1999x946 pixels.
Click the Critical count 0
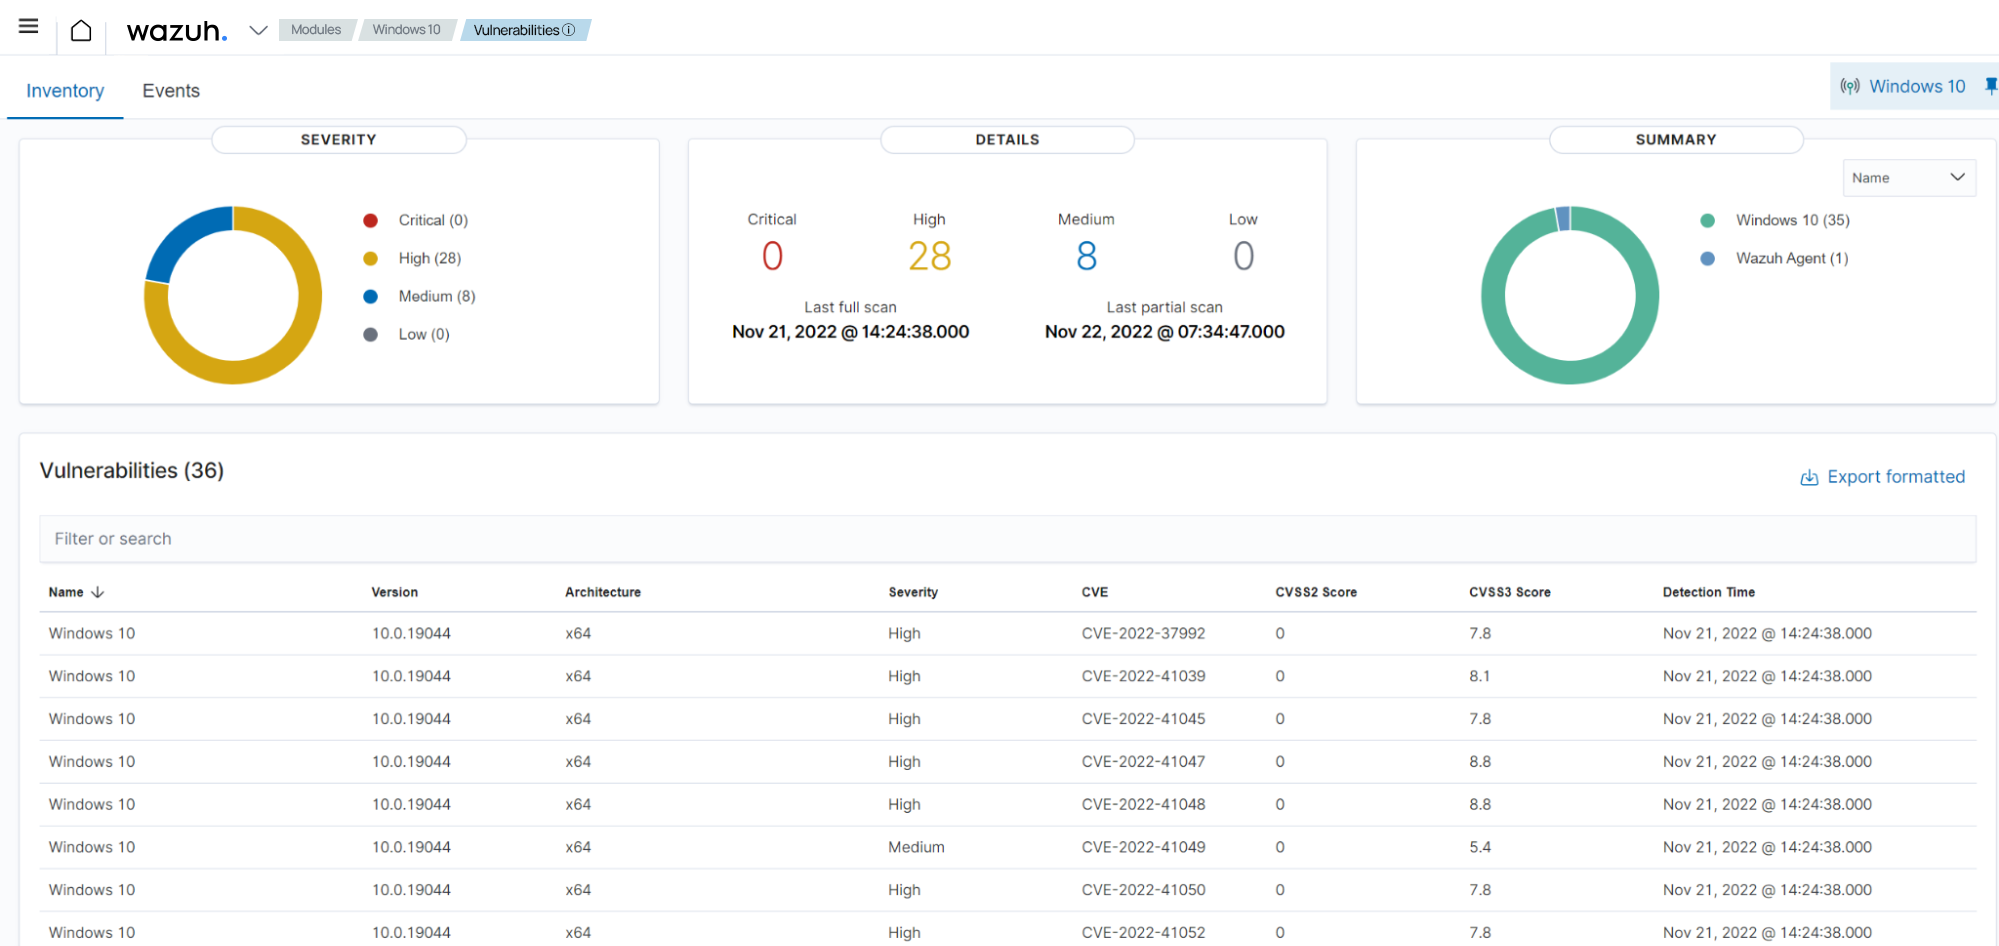pyautogui.click(x=772, y=257)
